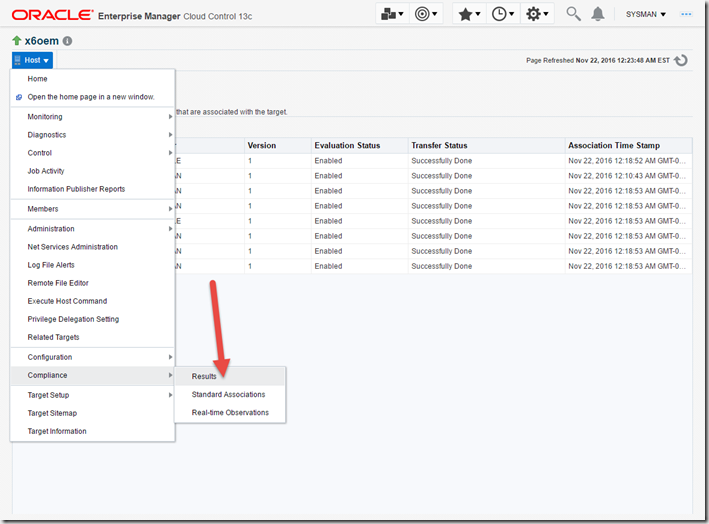Click the search magnifier icon
This screenshot has height=524, width=709.
(x=573, y=14)
